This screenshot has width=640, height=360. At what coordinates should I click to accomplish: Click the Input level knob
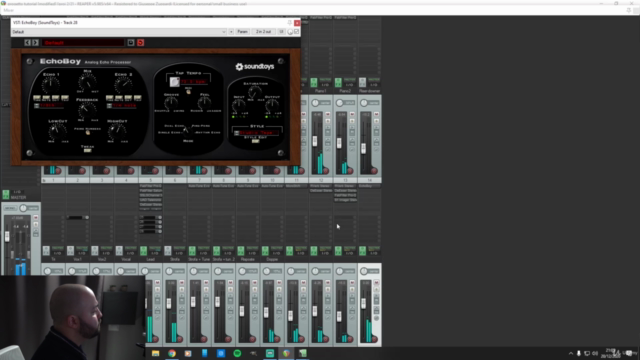tap(239, 105)
